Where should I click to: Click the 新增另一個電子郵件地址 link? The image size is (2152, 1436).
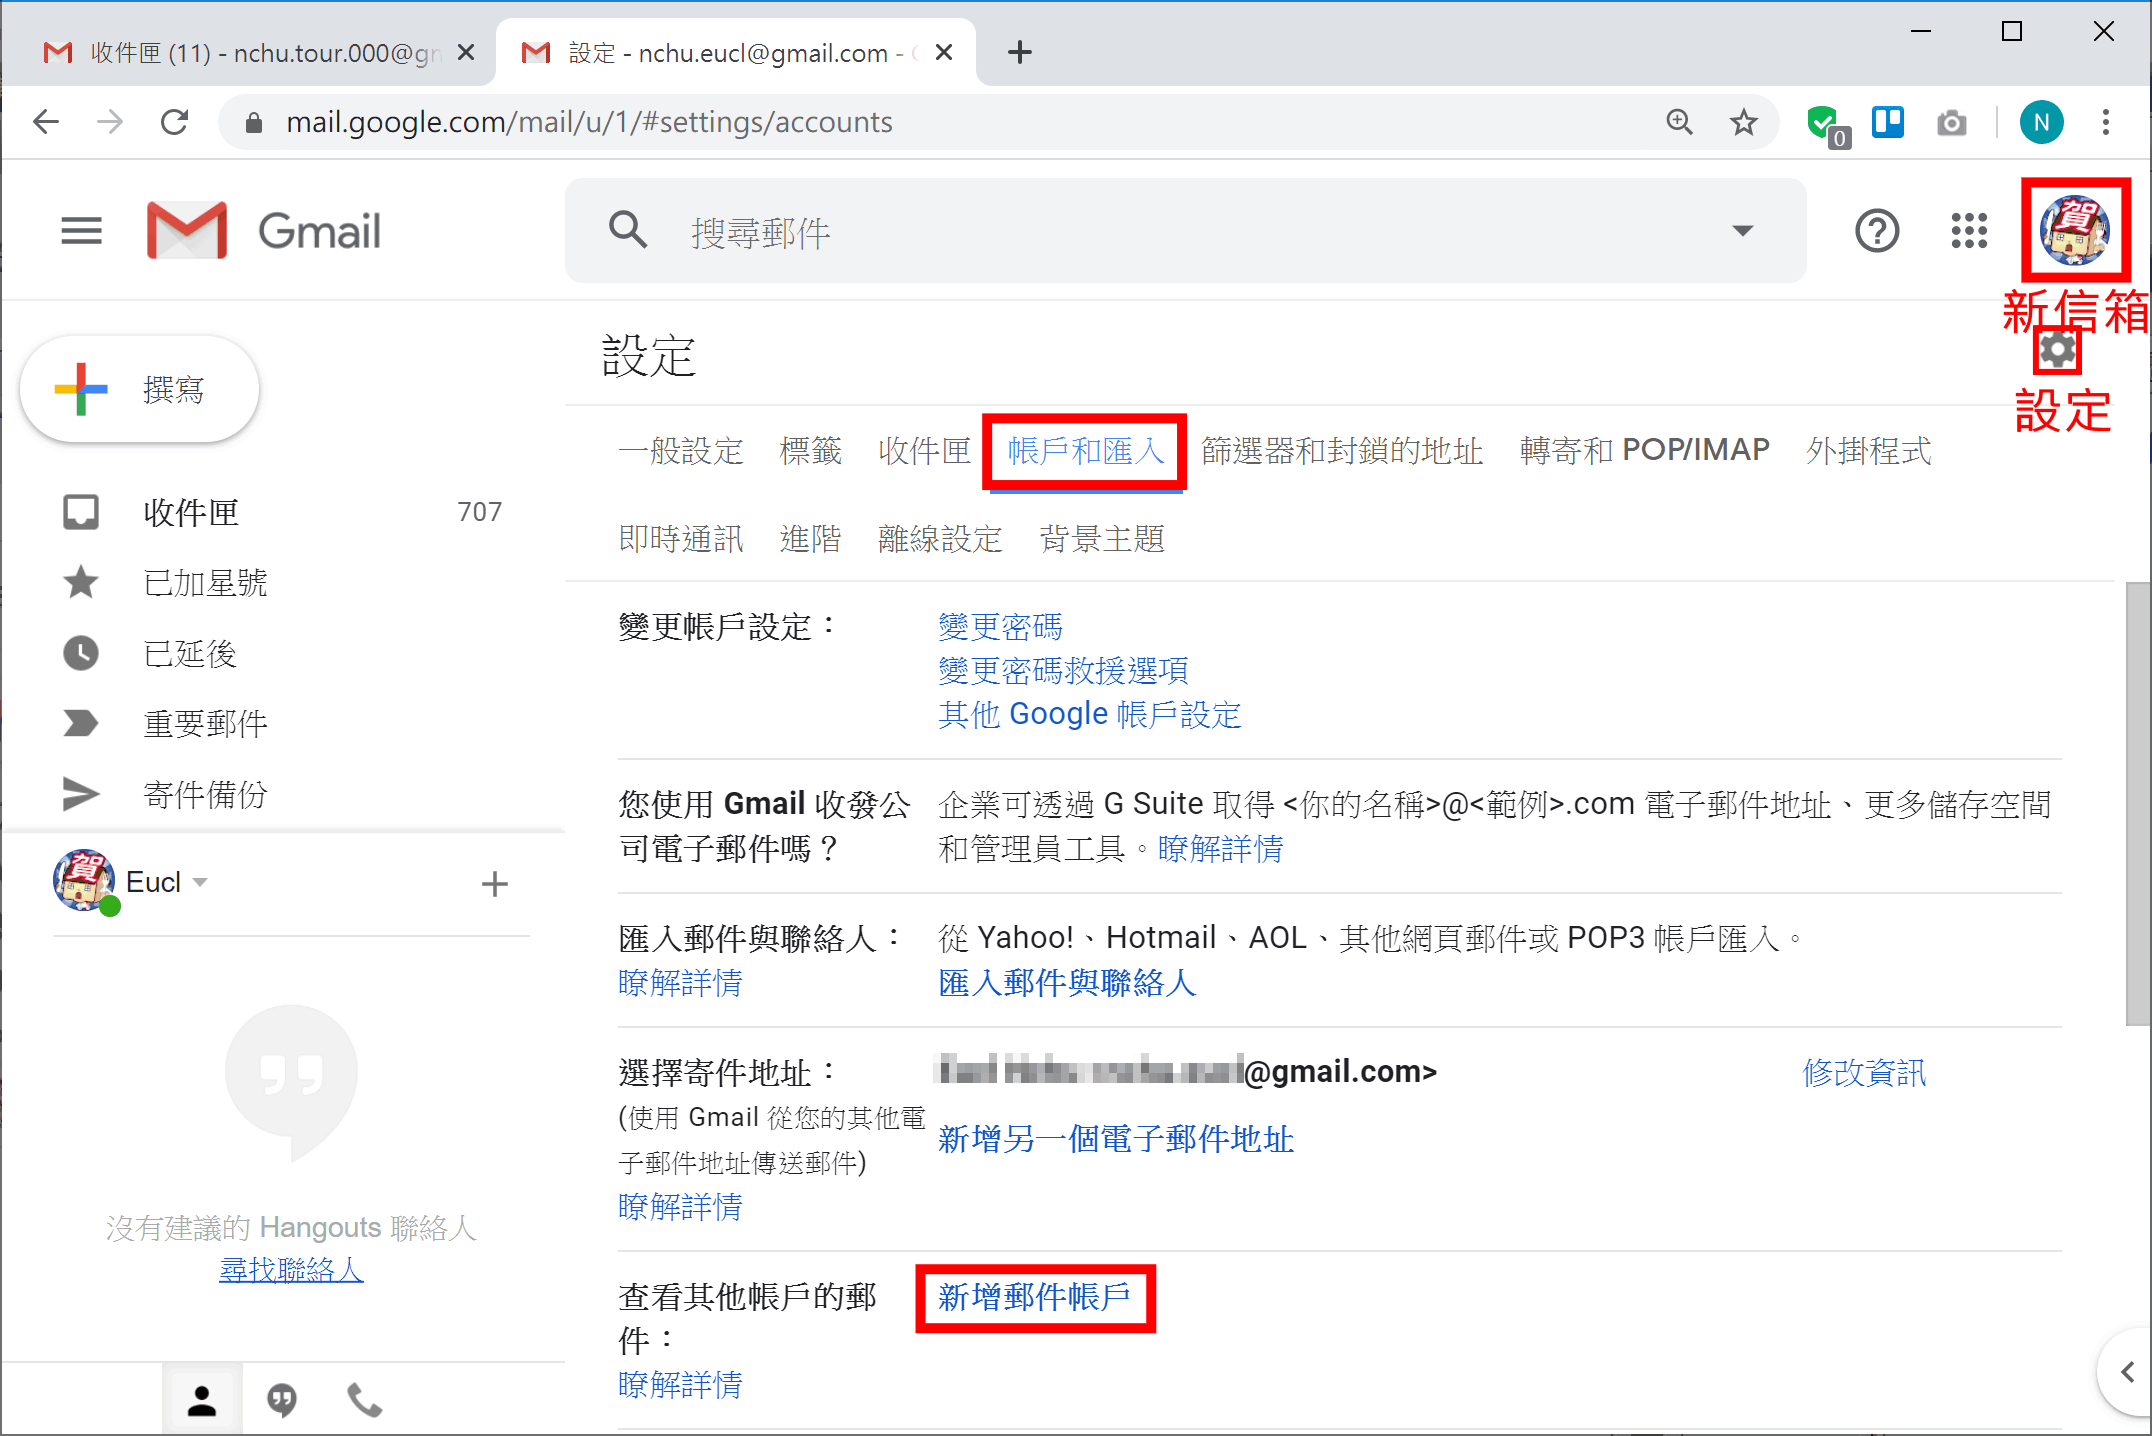coord(1116,1139)
